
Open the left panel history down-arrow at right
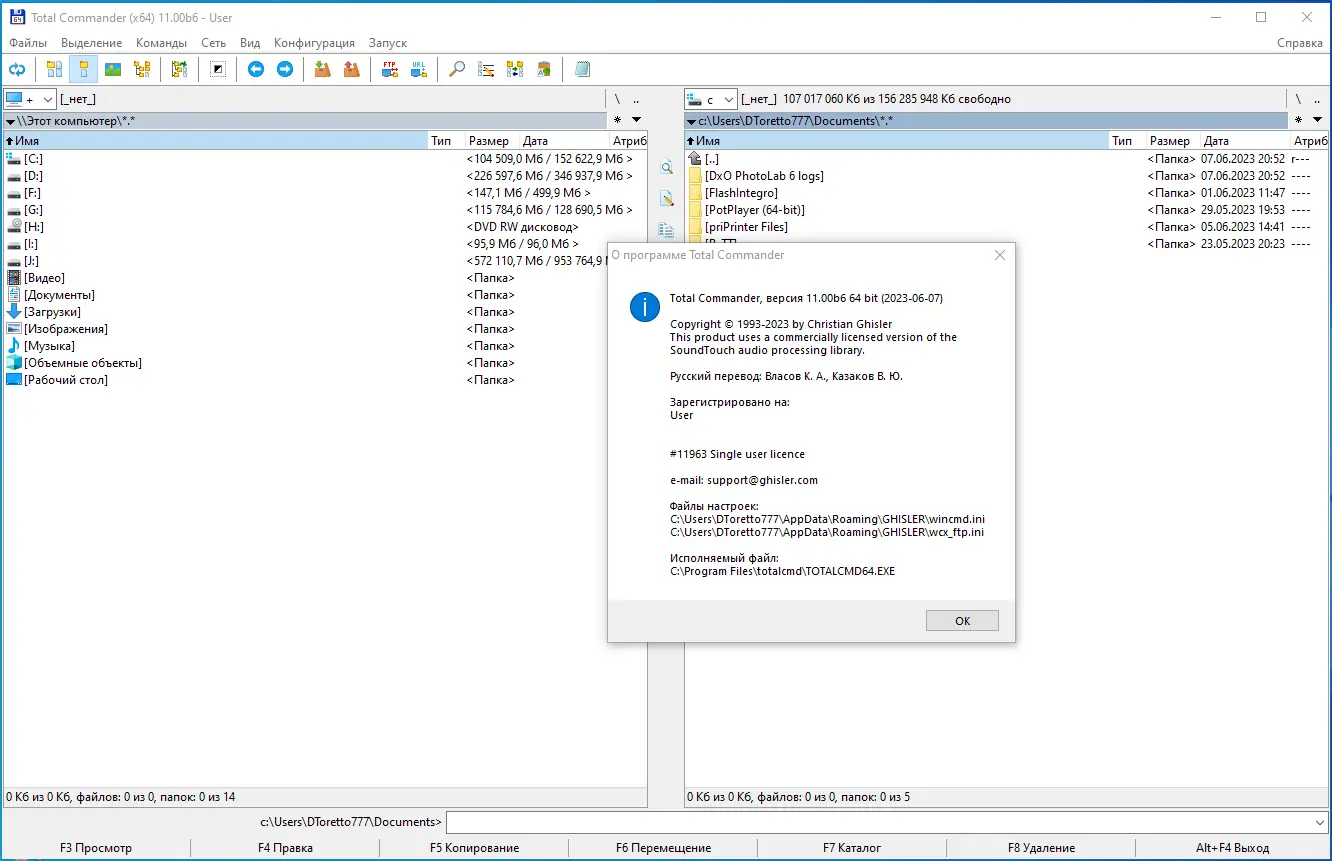click(x=636, y=121)
